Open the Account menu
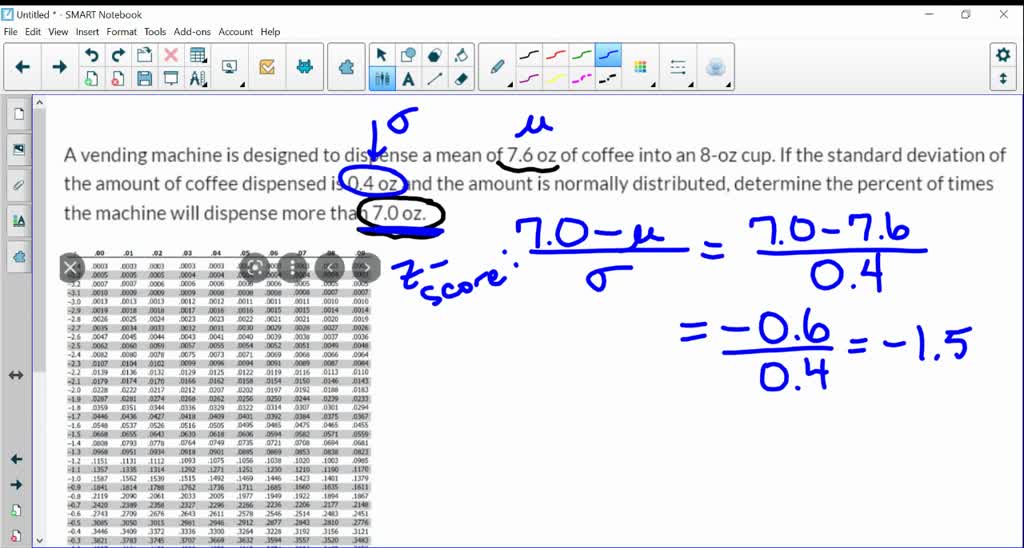The width and height of the screenshot is (1024, 548). (x=236, y=31)
